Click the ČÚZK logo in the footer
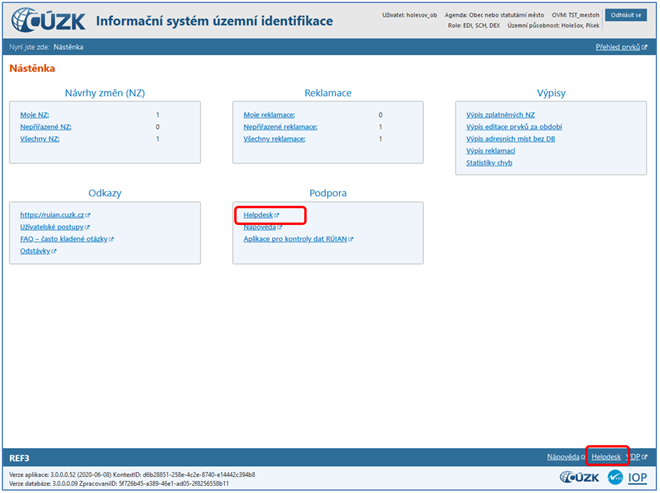Viewport: 660px width, 493px height. 576,476
